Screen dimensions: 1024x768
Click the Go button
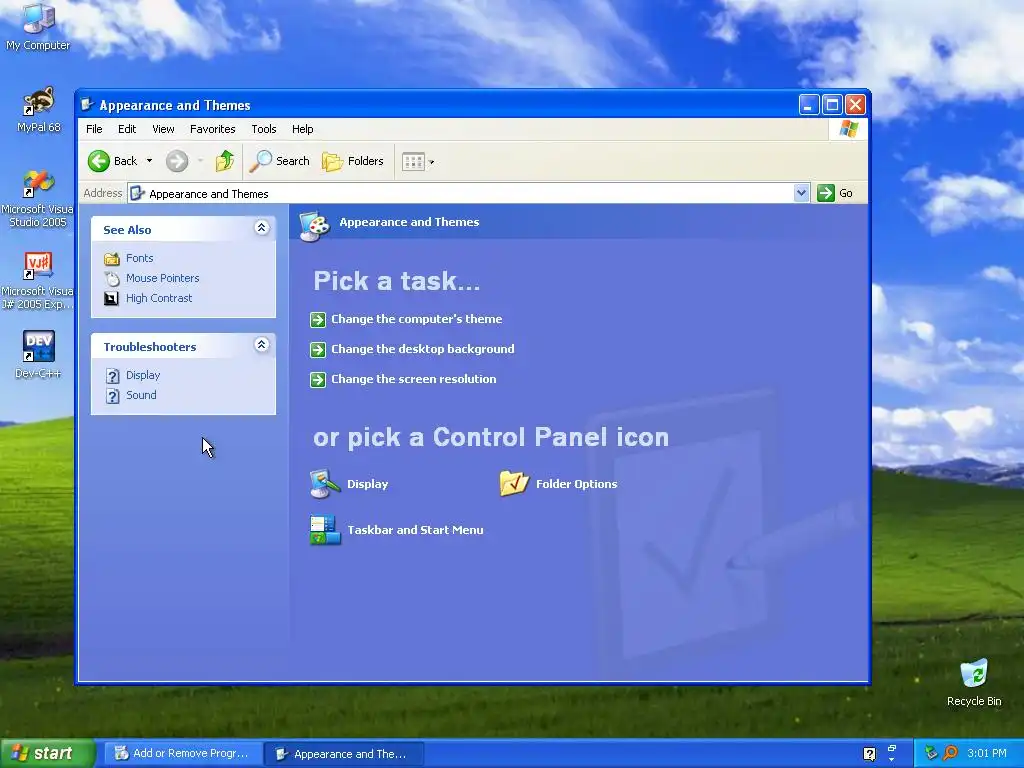tap(835, 193)
